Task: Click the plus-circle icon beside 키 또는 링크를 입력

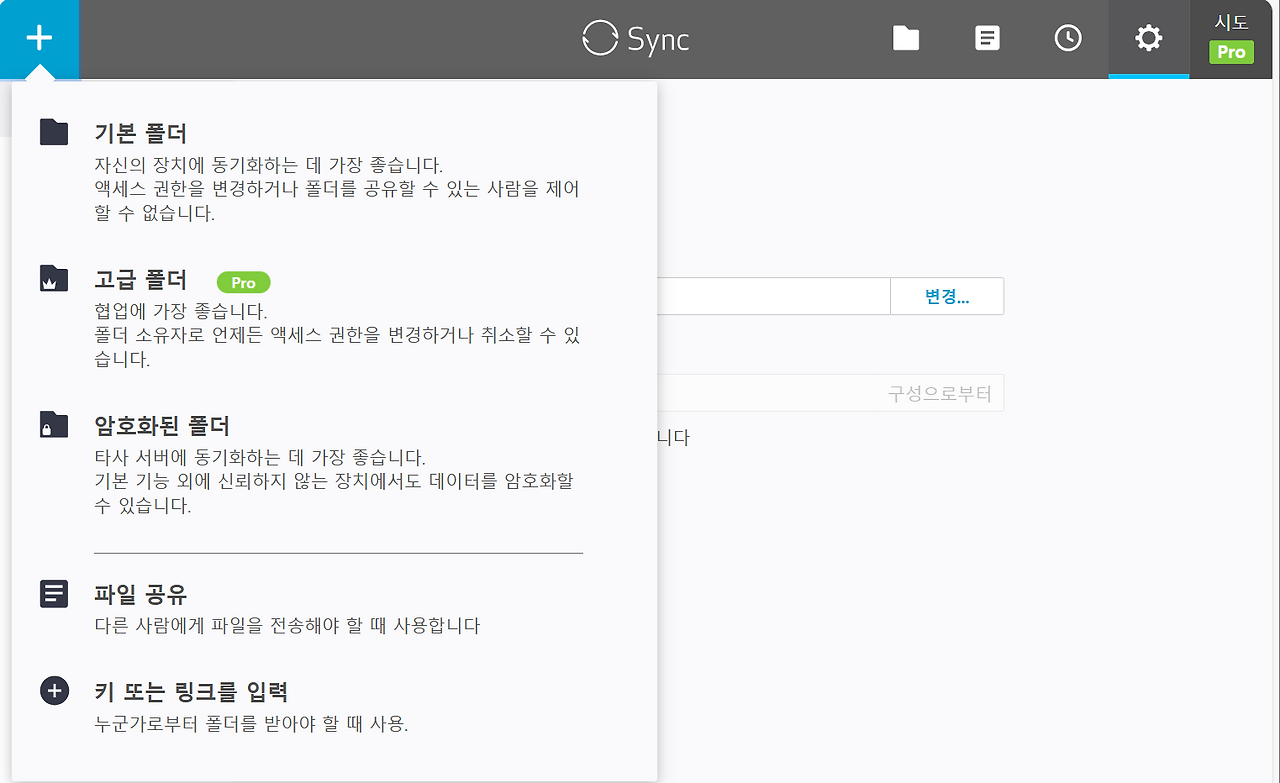Action: [x=53, y=690]
